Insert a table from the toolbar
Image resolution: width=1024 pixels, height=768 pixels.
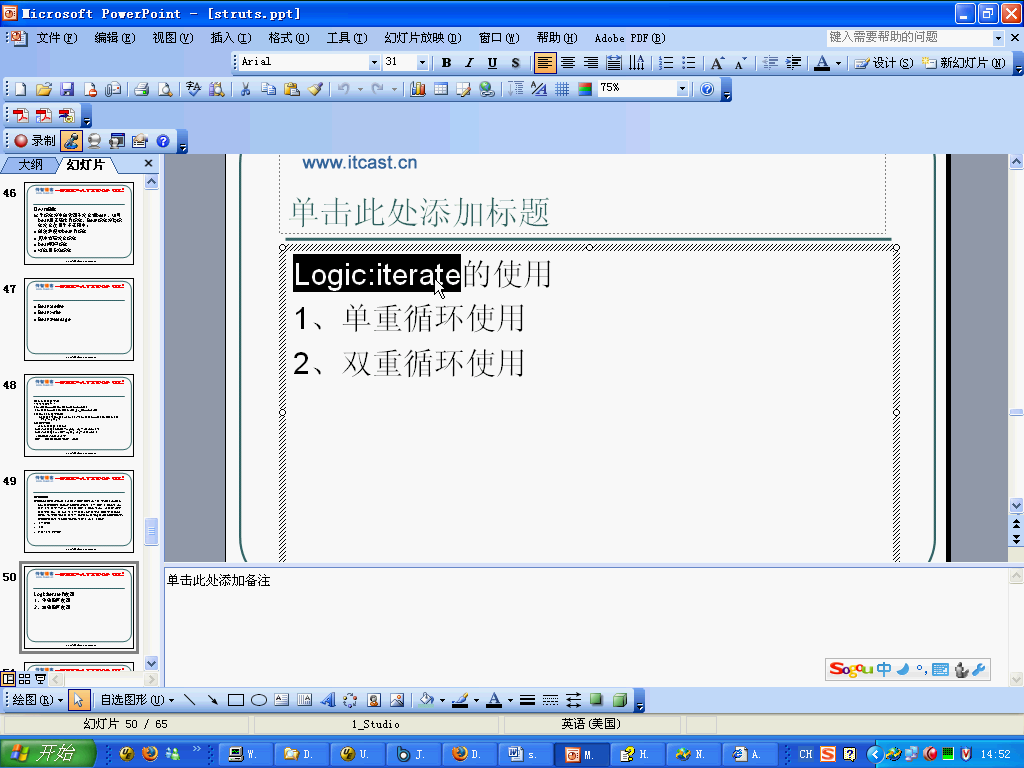coord(441,89)
